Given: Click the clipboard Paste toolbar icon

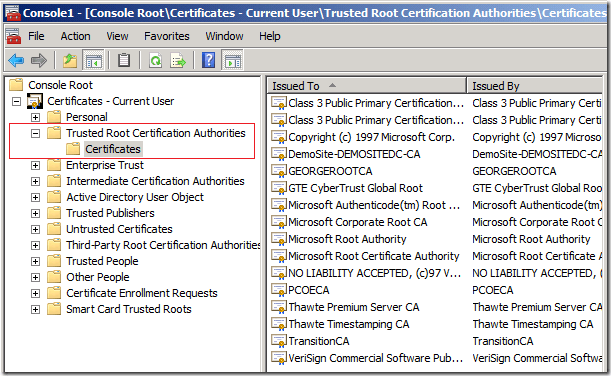Looking at the screenshot, I should (x=124, y=60).
